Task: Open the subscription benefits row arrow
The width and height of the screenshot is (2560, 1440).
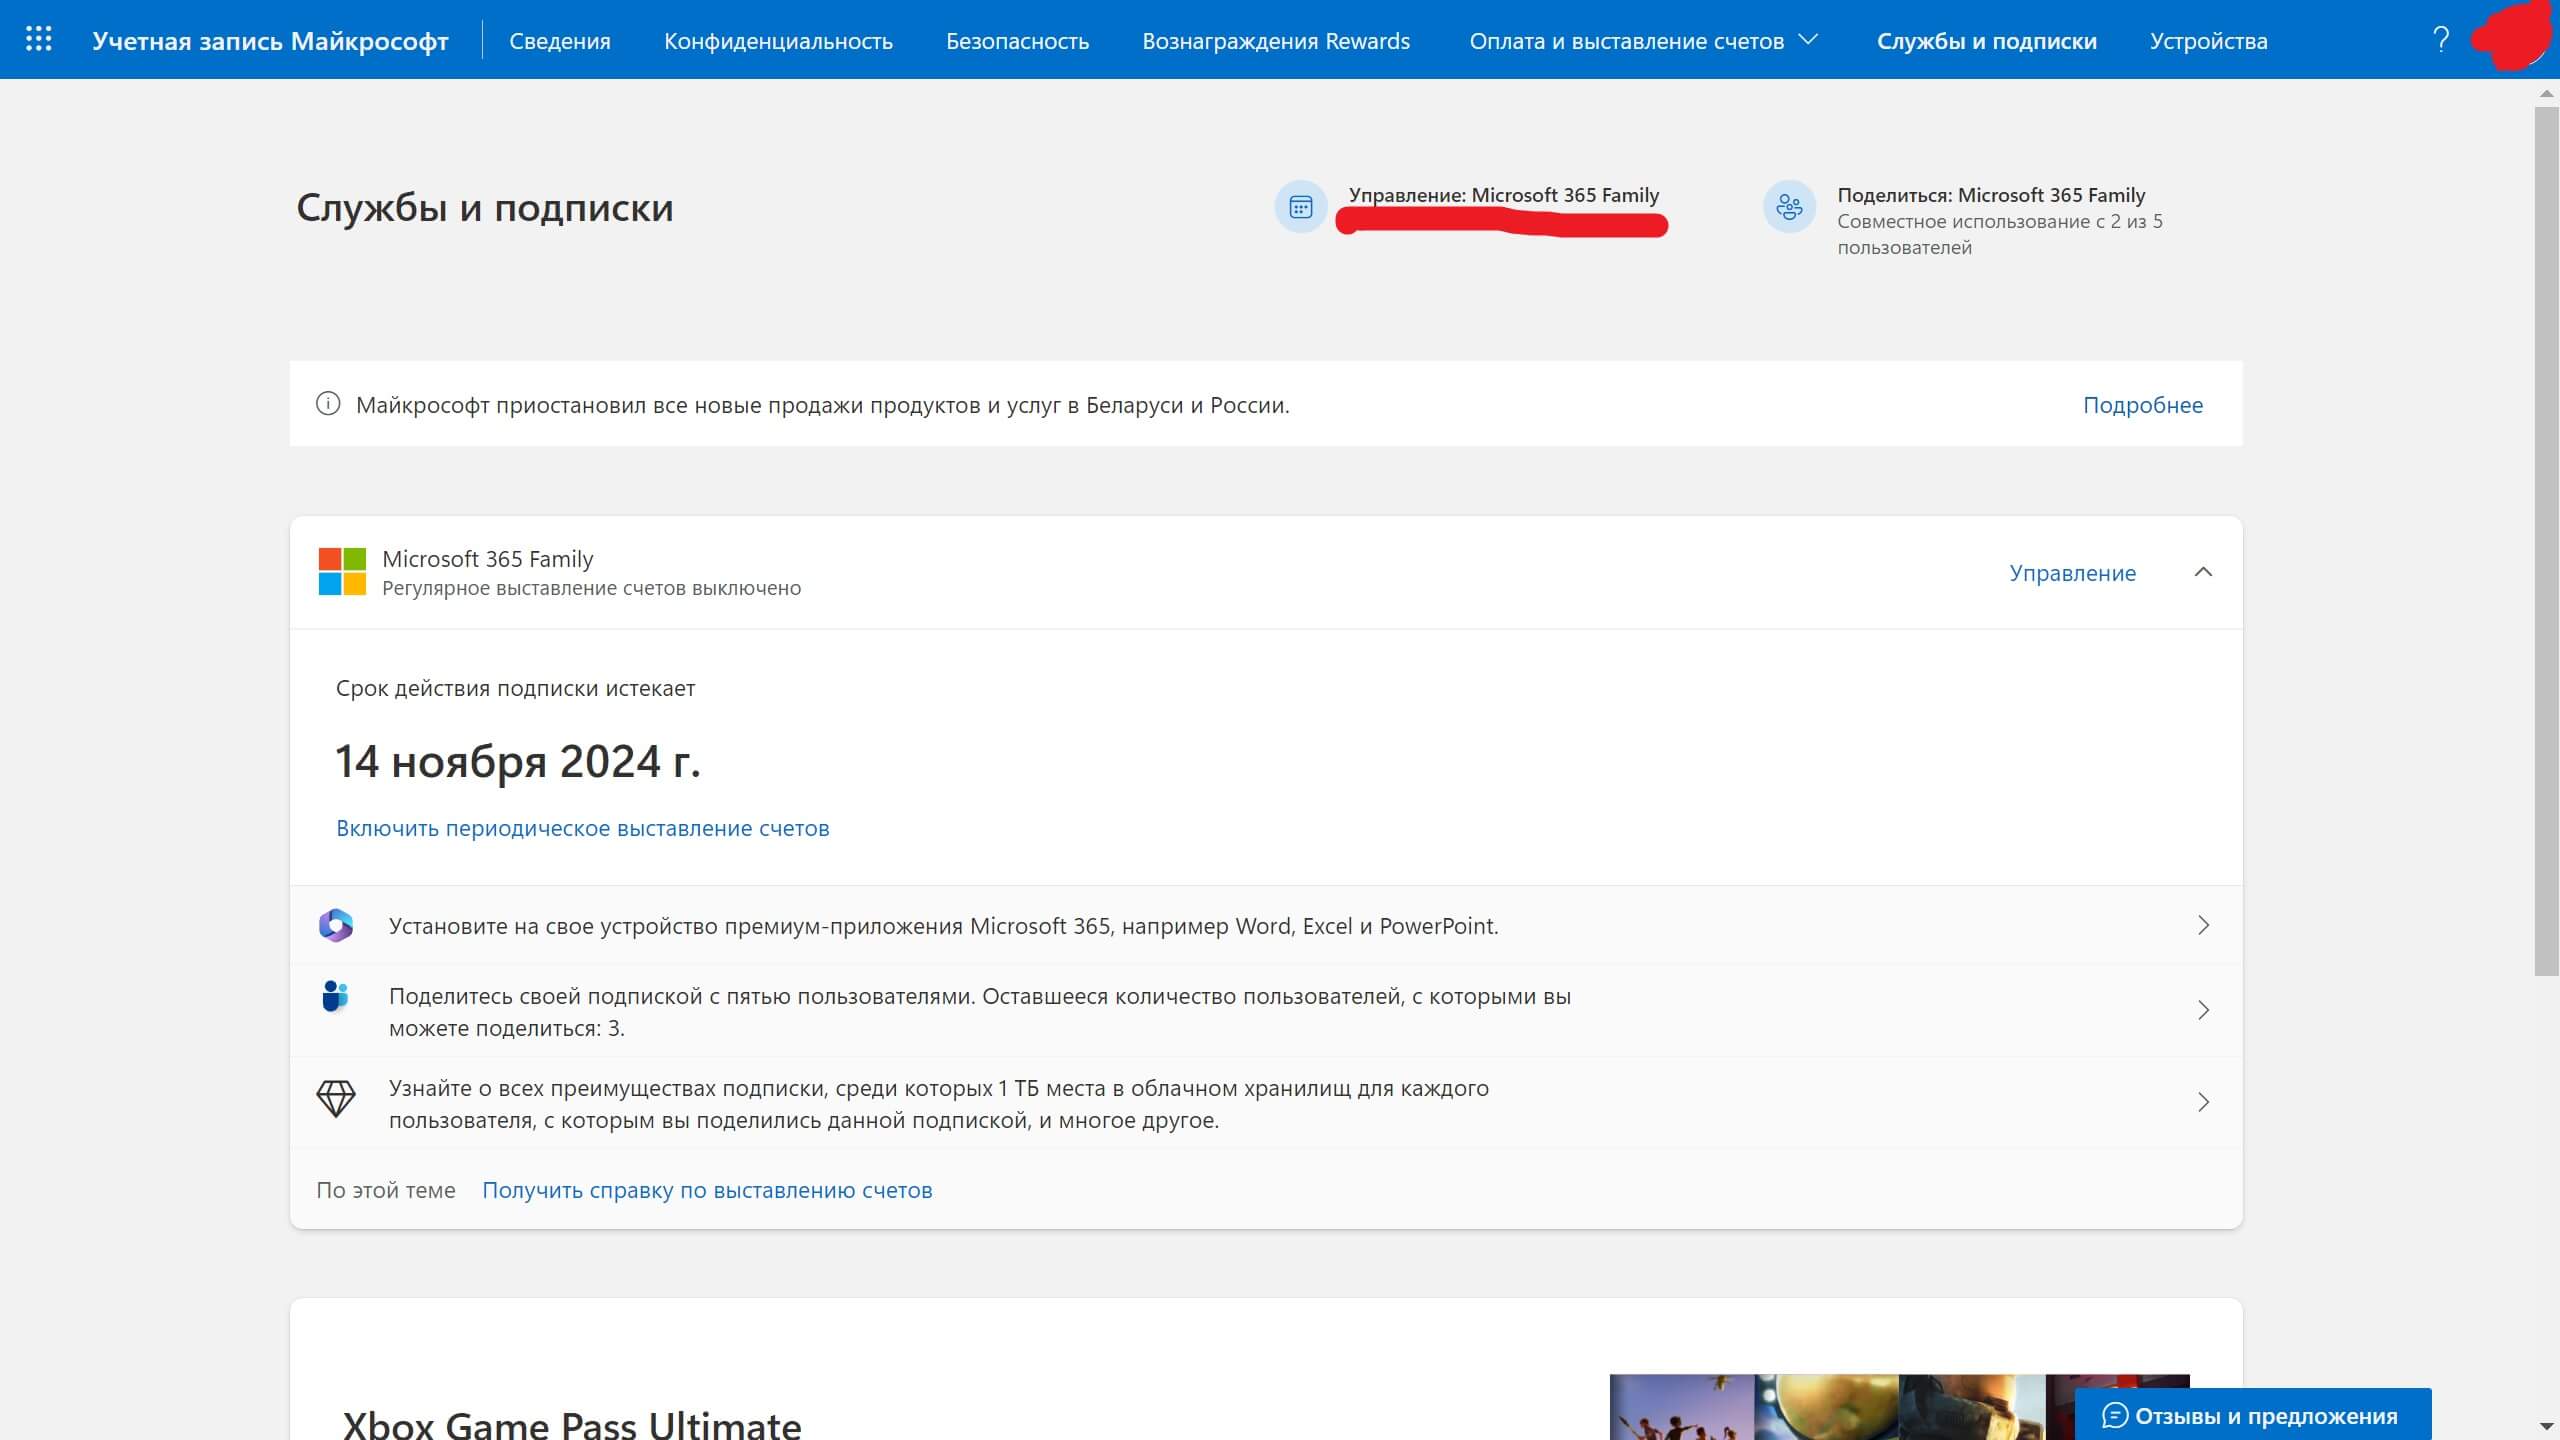Action: (x=2203, y=1102)
